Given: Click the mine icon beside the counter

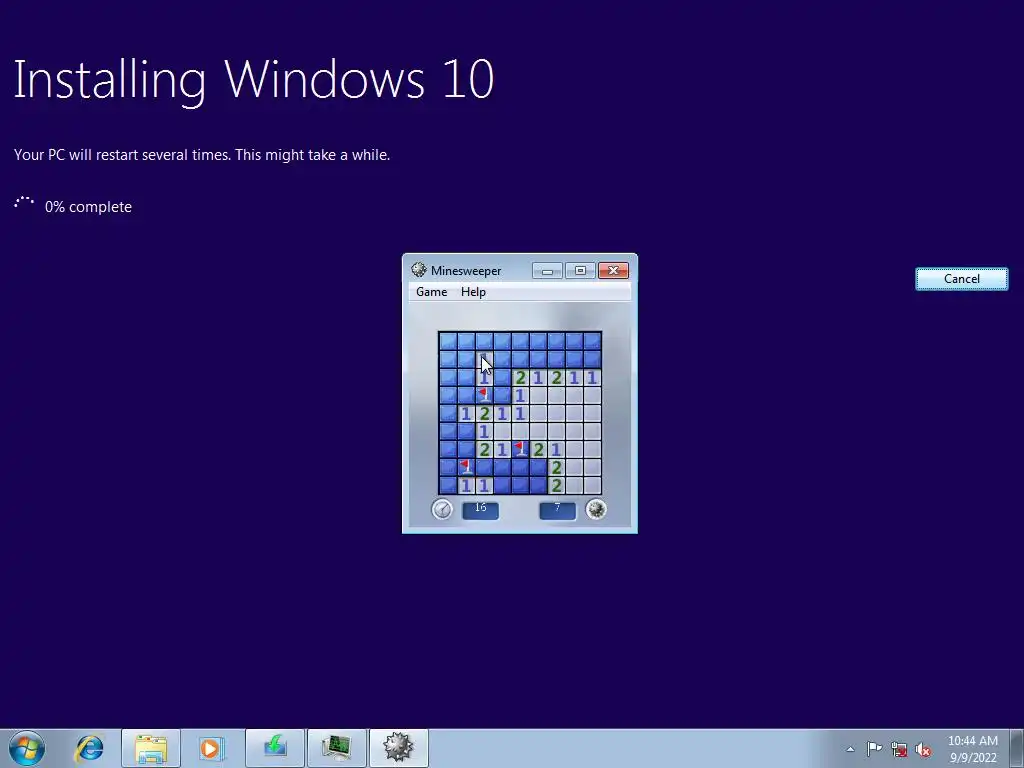Looking at the screenshot, I should [596, 509].
